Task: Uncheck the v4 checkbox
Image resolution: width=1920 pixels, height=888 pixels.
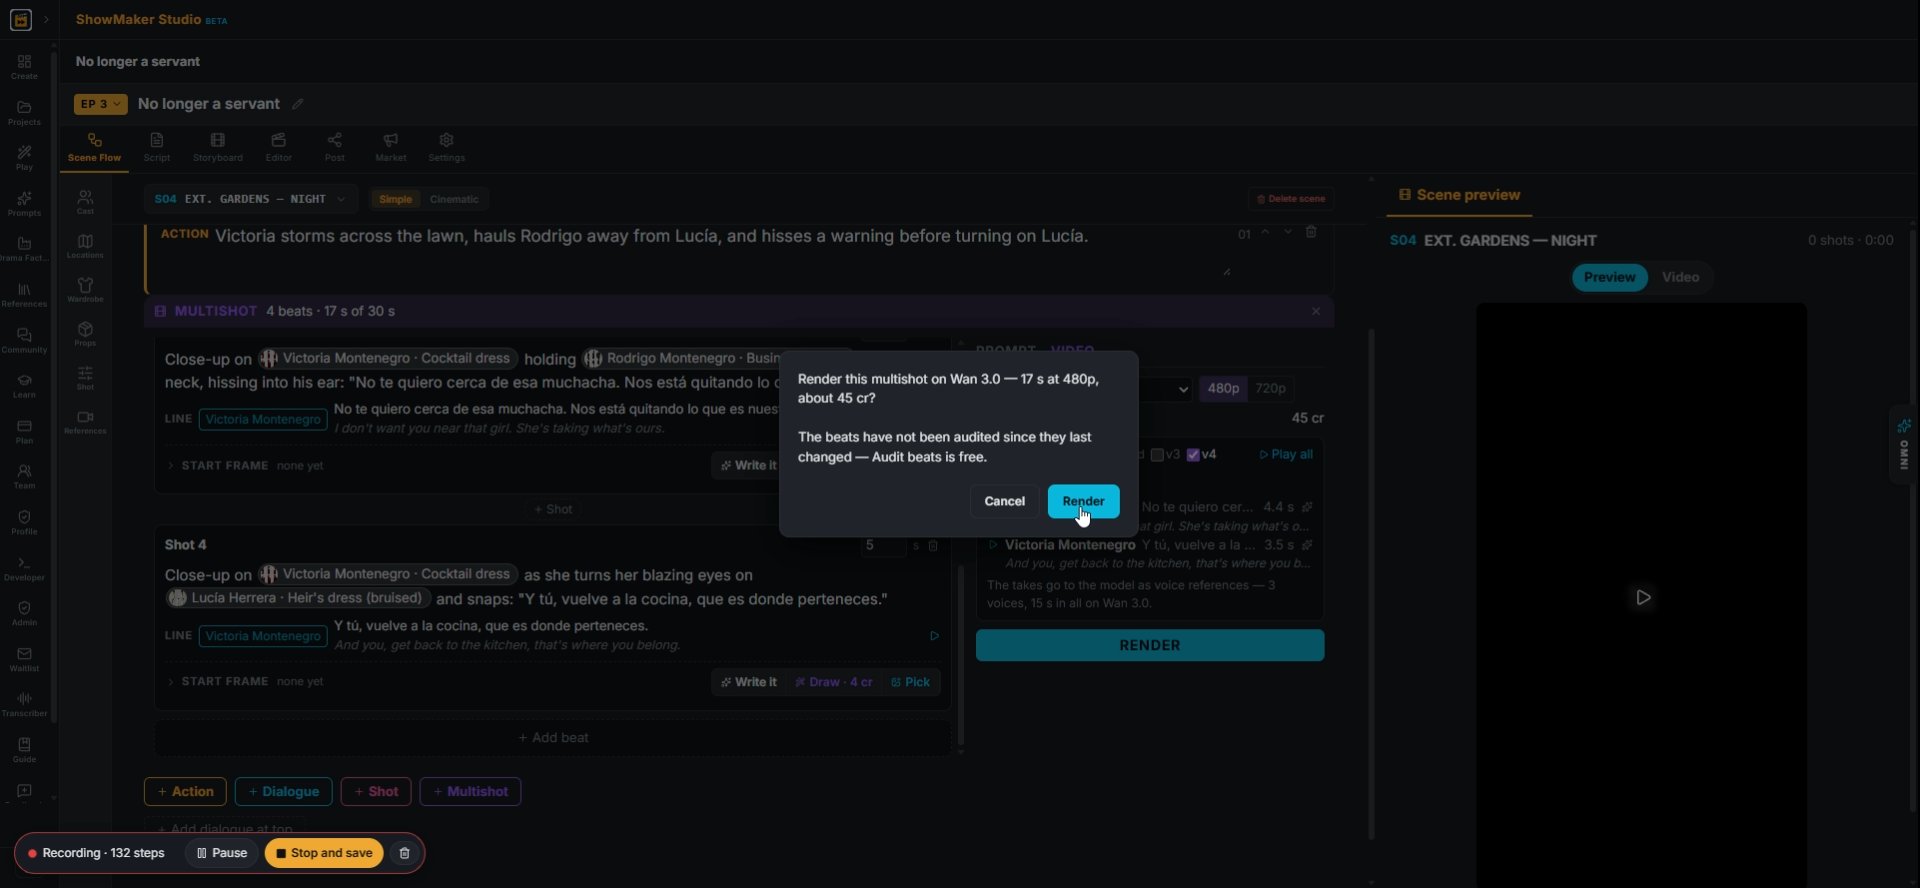Action: pyautogui.click(x=1193, y=455)
